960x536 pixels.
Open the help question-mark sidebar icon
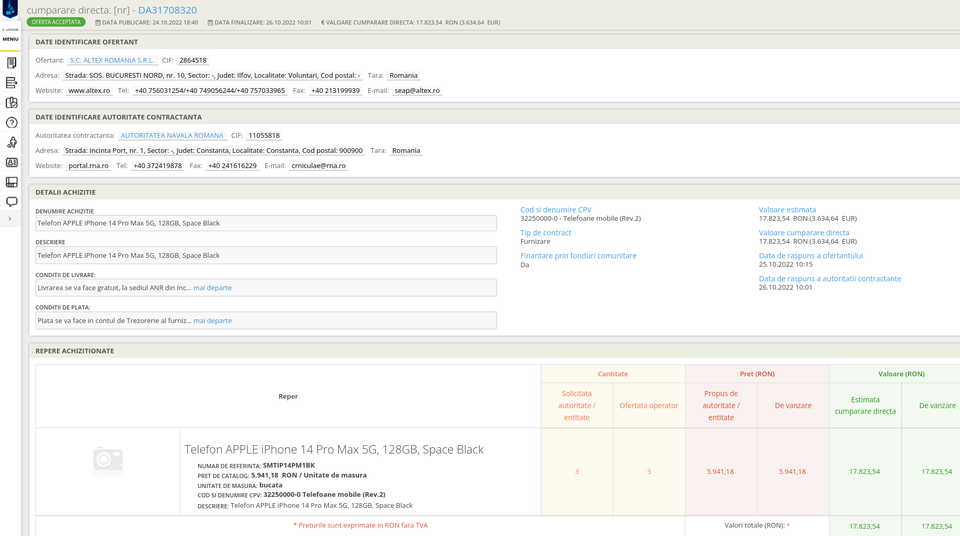11,123
